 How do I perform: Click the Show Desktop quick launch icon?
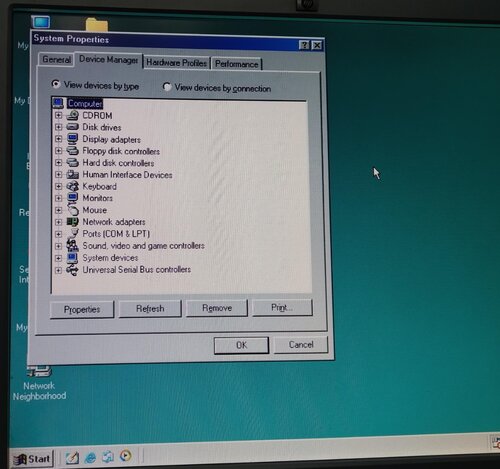pyautogui.click(x=72, y=458)
